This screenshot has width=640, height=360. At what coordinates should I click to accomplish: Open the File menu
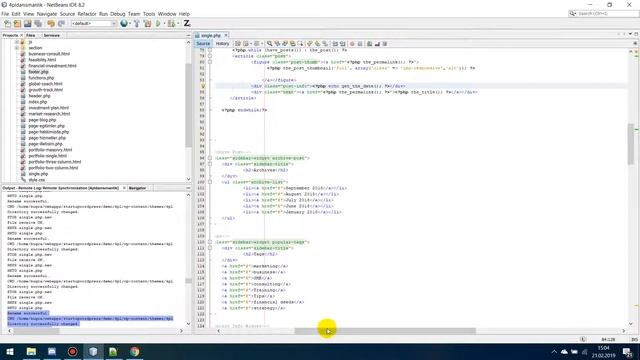(x=5, y=14)
